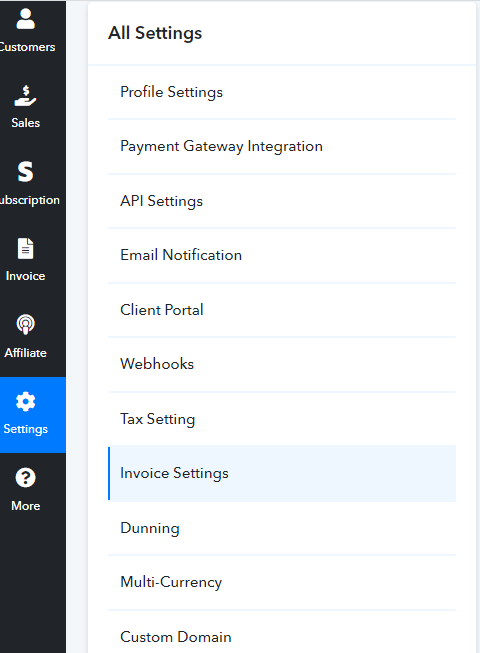480x653 pixels.
Task: Select highlighted Invoice Settings item
Action: tap(282, 474)
